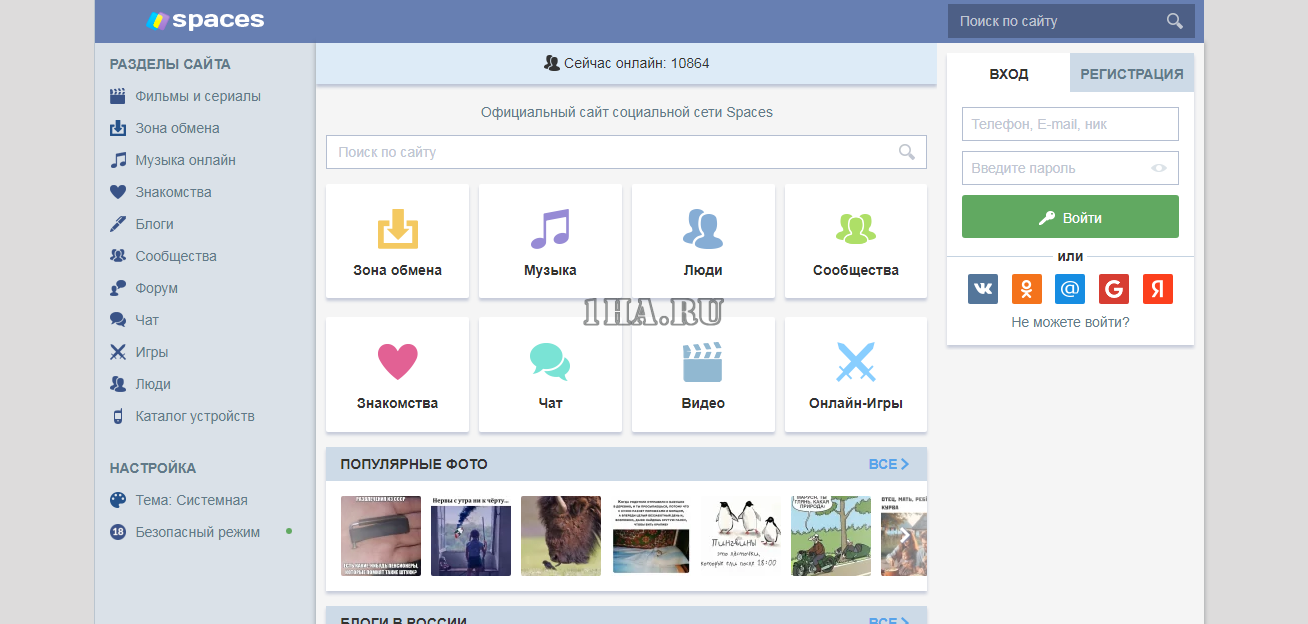Open the Музыка tile with note icon

coord(550,241)
